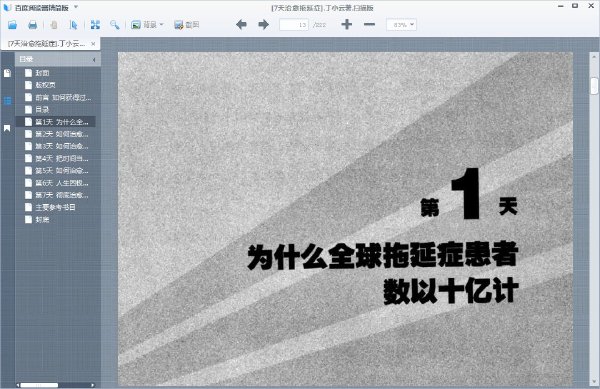This screenshot has height=389, width=600.
Task: Click the scroll up arrow of page view
Action: (x=594, y=57)
